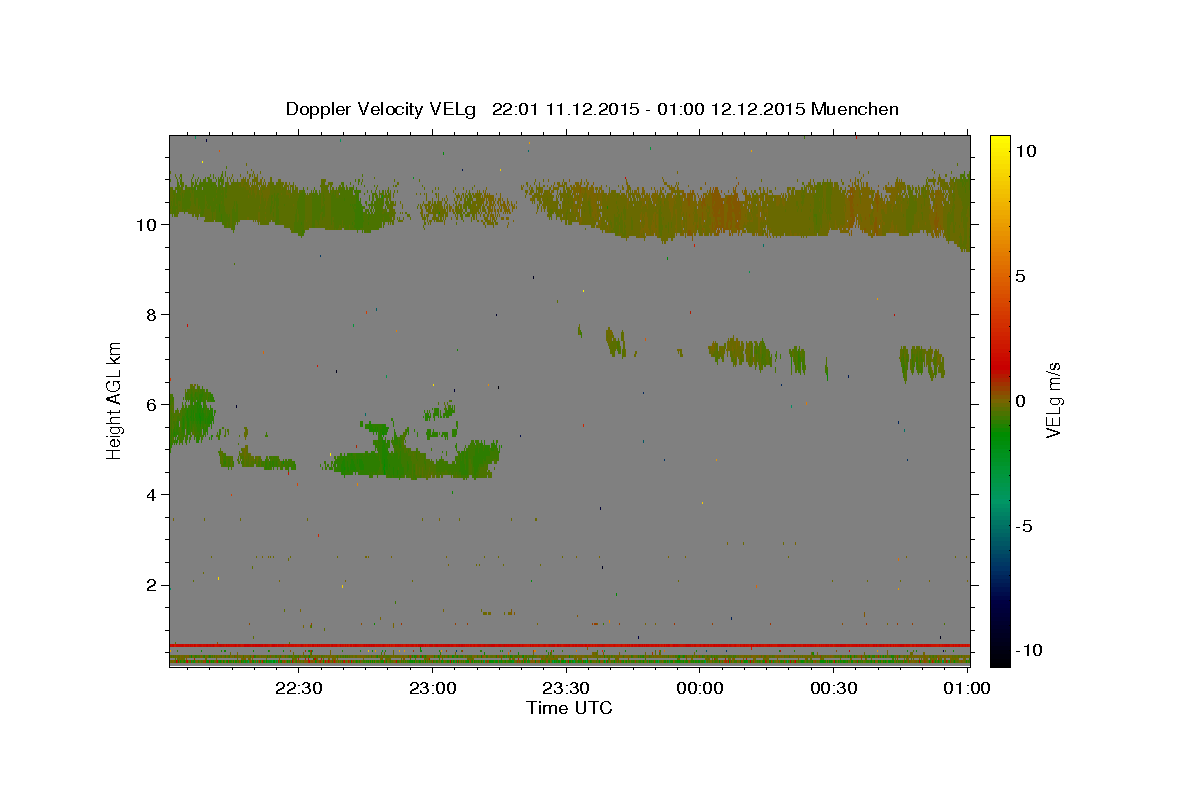Screen dimensions: 1200x800
Task: Click the height tick label 2
Action: [x=153, y=585]
